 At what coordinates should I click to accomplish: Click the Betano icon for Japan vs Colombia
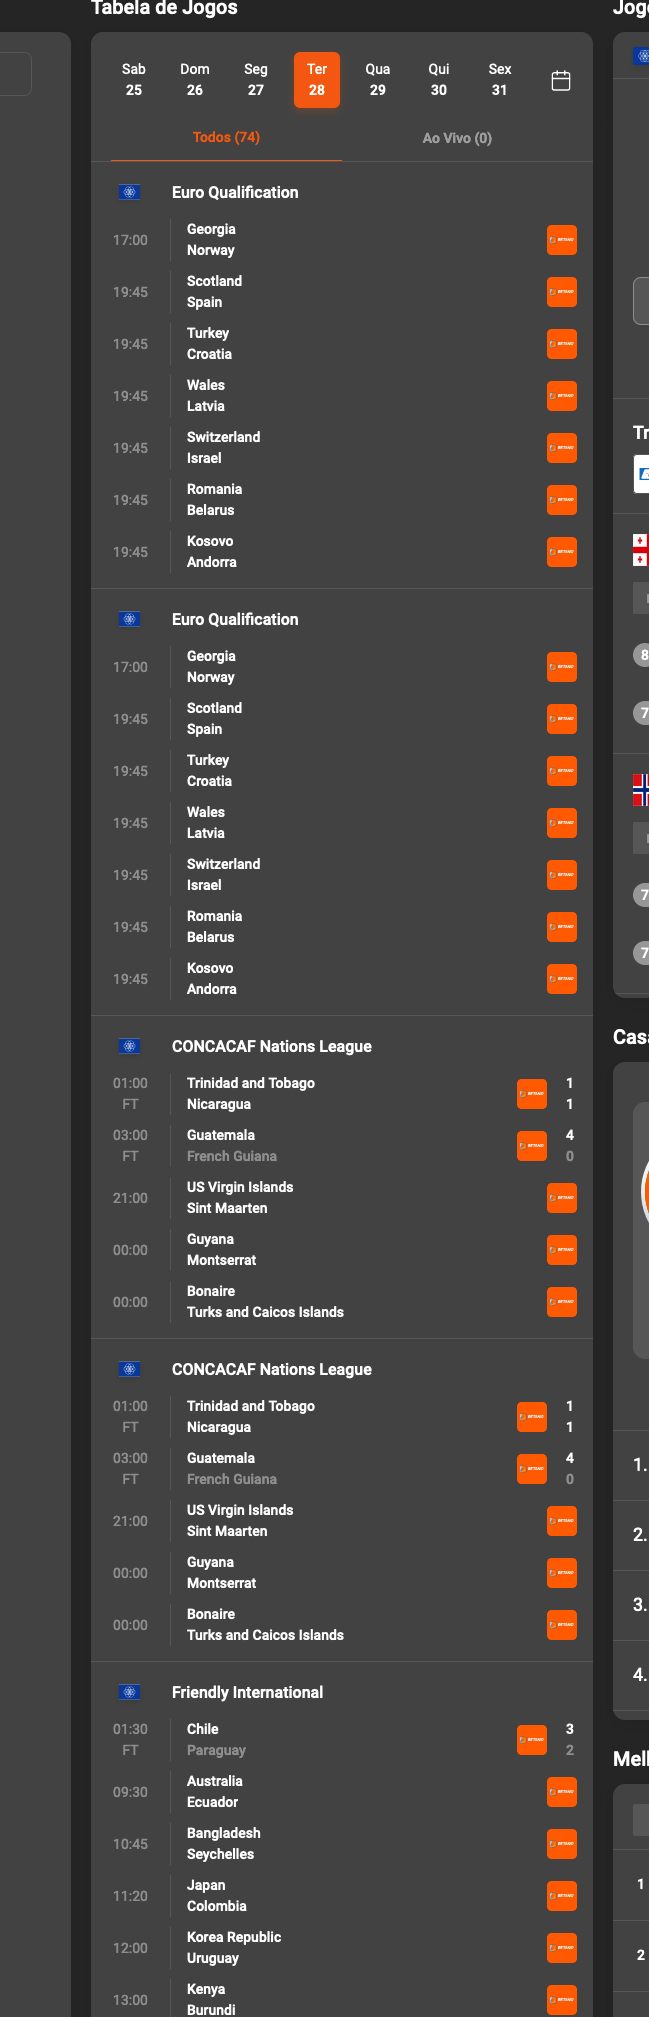562,1896
